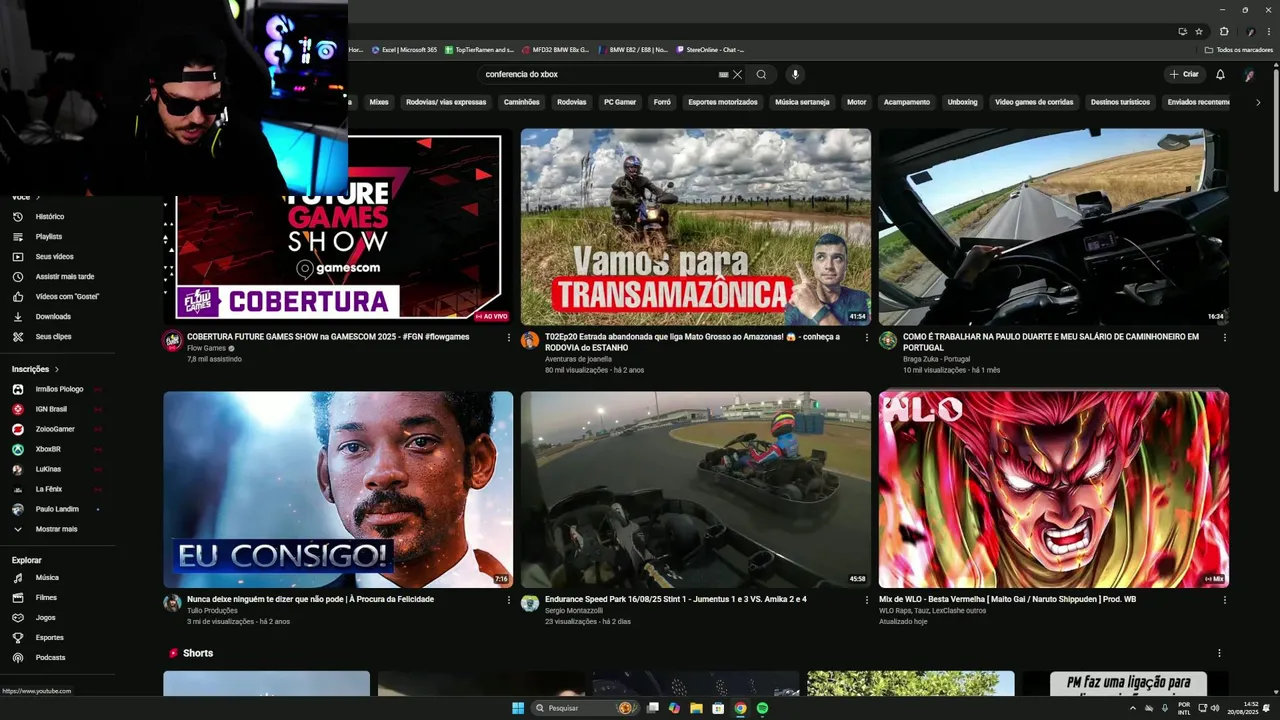Open the Windows Start menu

[x=518, y=708]
